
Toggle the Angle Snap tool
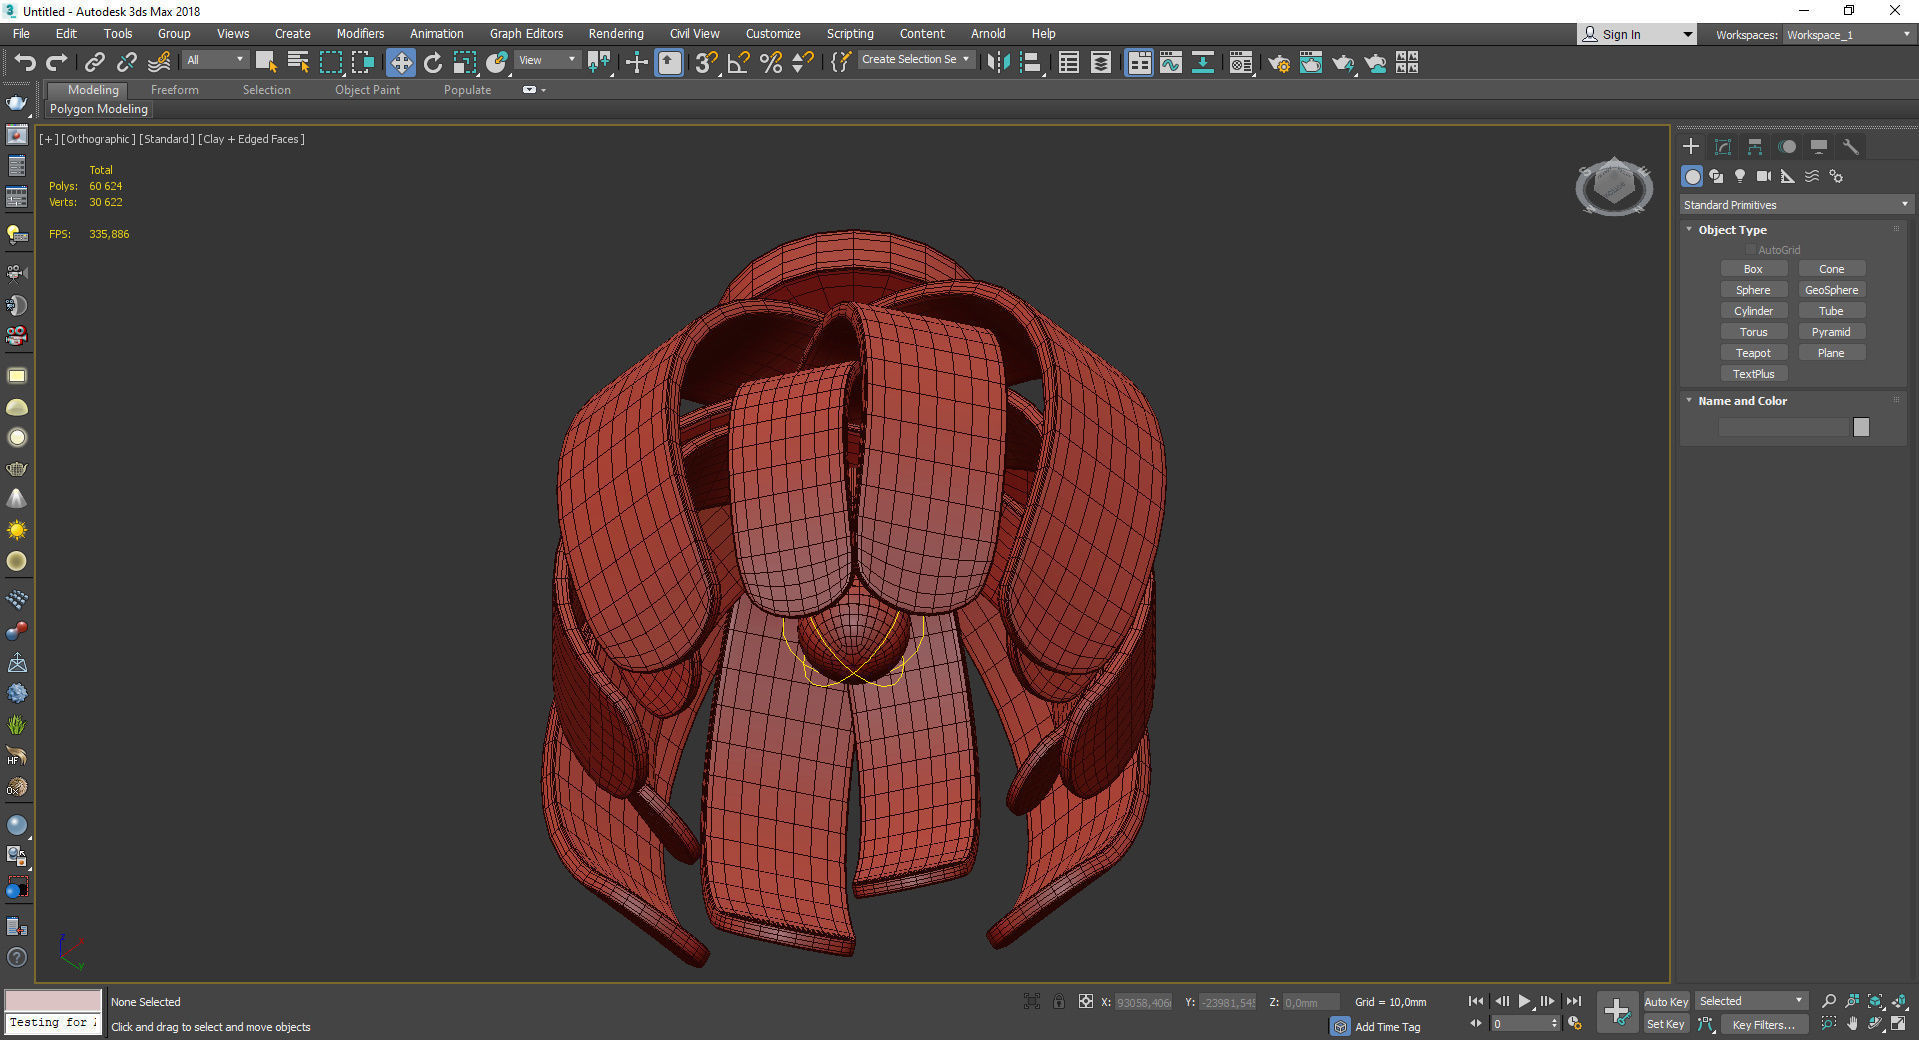pos(738,63)
